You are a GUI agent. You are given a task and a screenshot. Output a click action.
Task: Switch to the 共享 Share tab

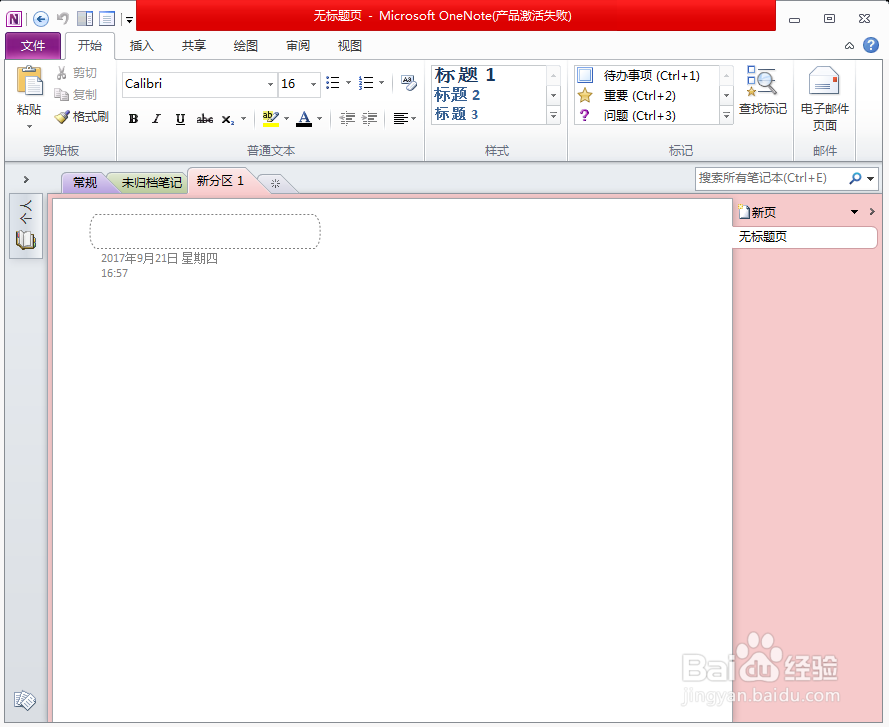coord(194,46)
